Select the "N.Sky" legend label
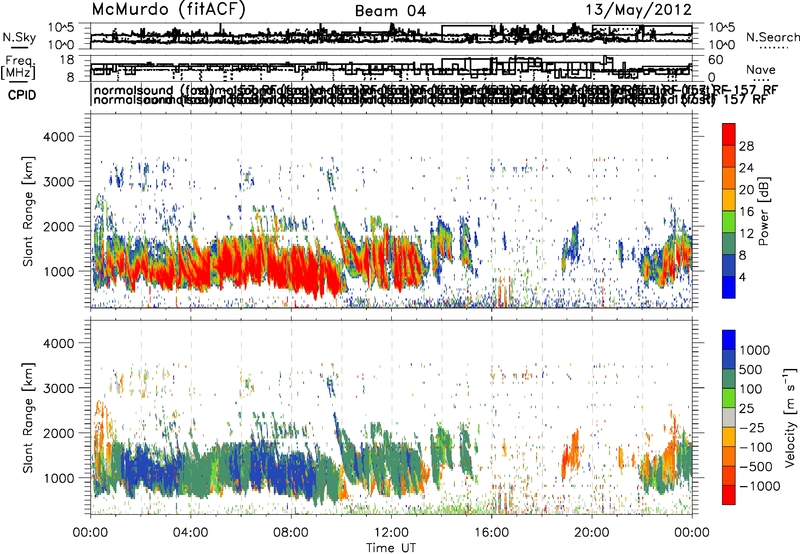 (19, 38)
